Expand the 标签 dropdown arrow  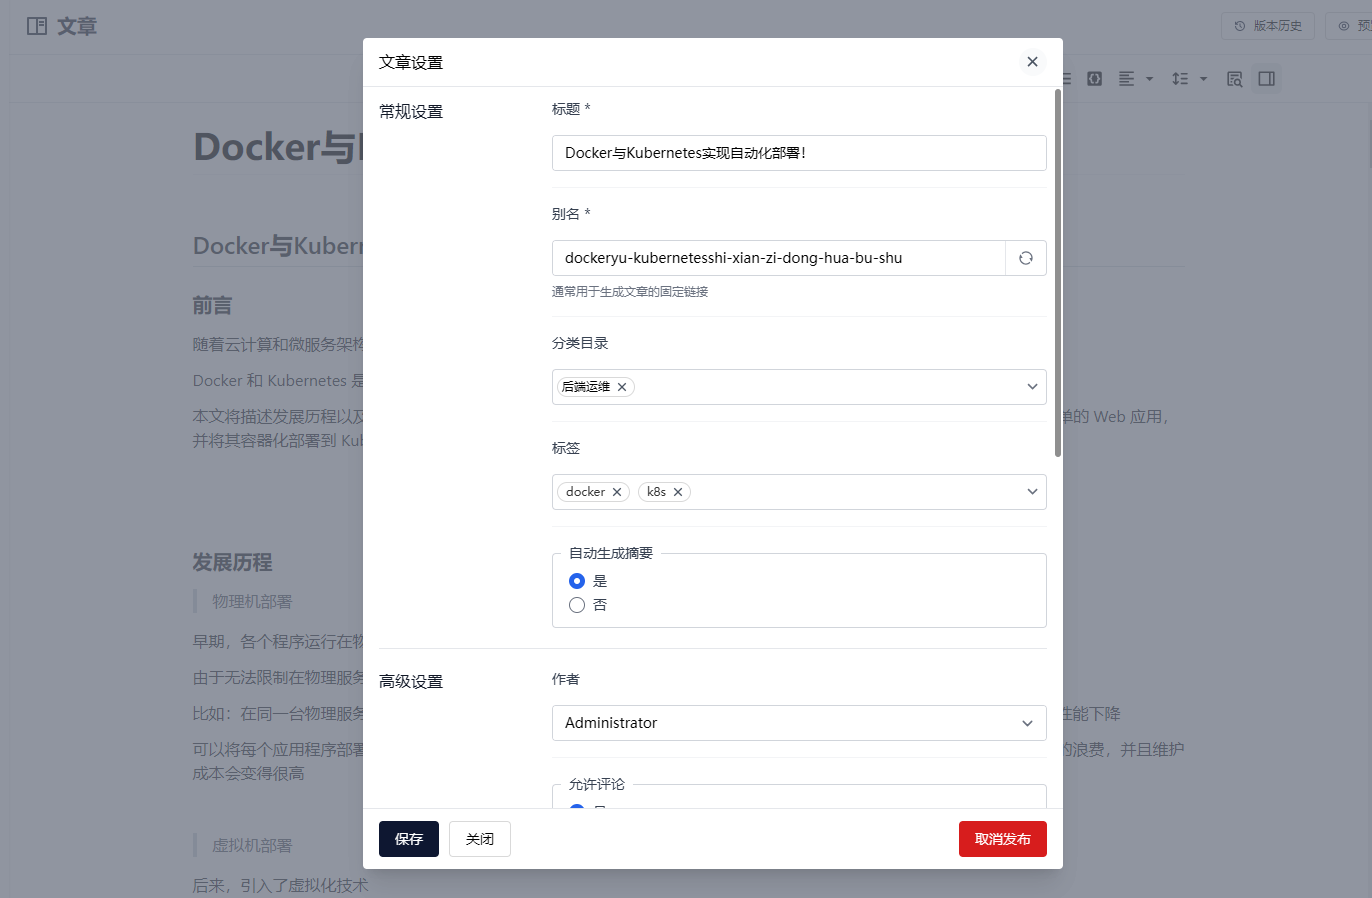1032,492
